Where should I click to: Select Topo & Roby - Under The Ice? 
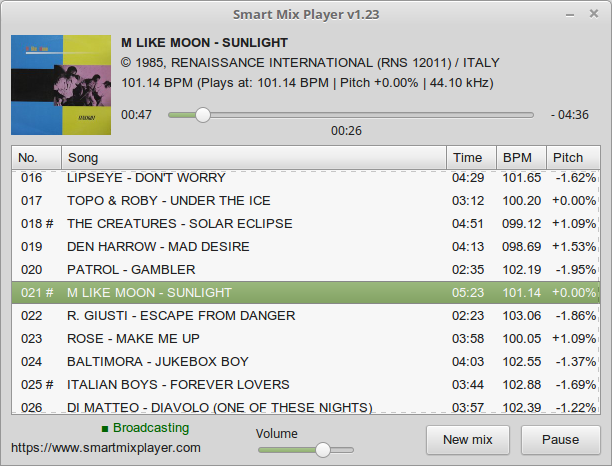pyautogui.click(x=168, y=200)
